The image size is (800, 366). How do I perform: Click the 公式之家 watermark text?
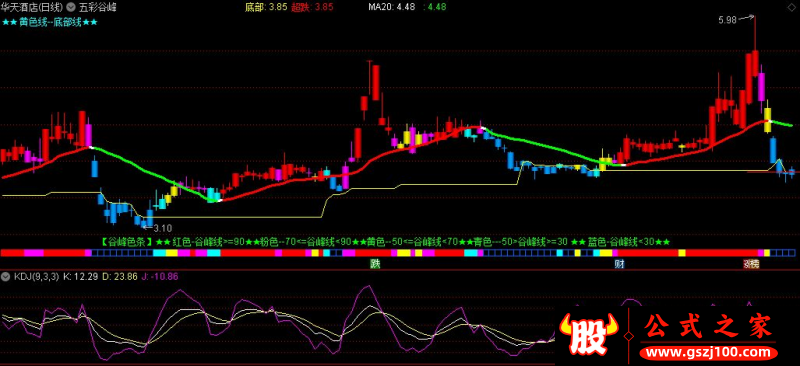(x=709, y=327)
